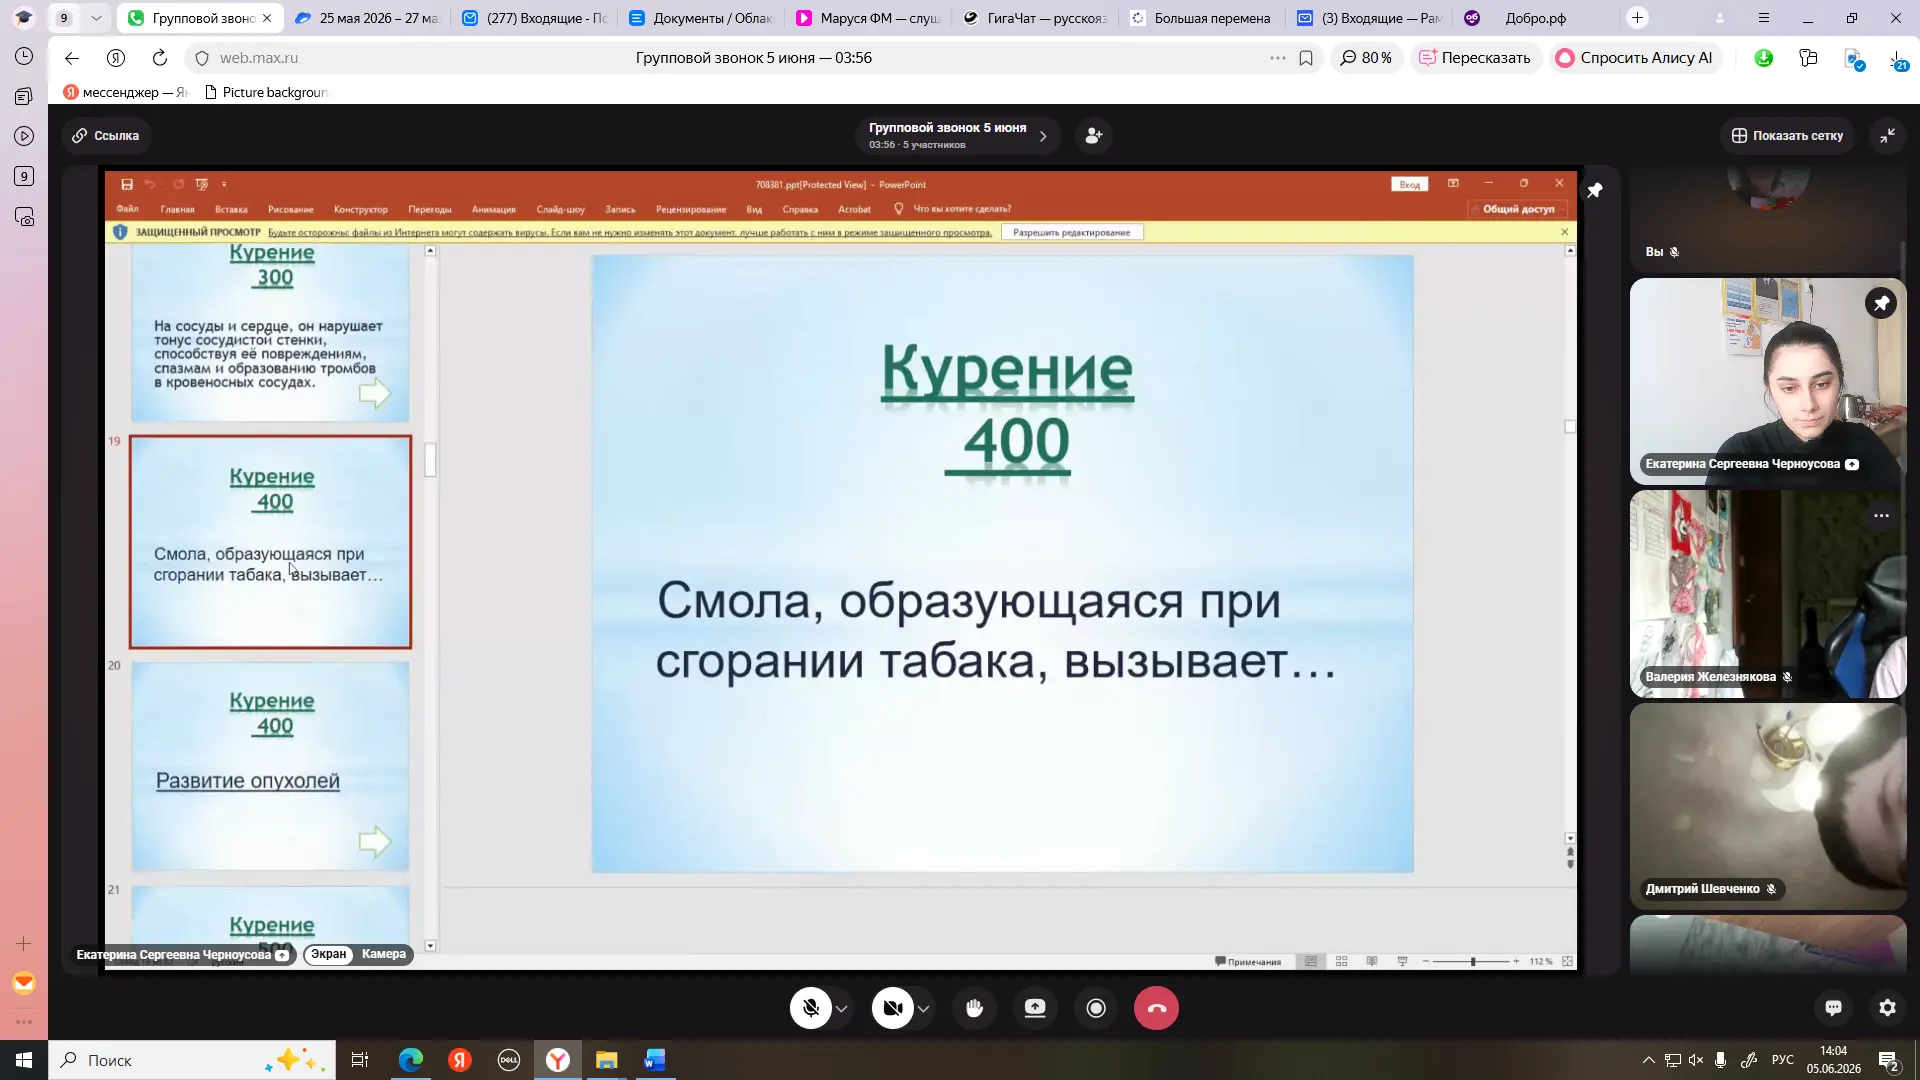Open мессенджер bookmark in bookmarks bar
The height and width of the screenshot is (1080, 1920).
(126, 92)
